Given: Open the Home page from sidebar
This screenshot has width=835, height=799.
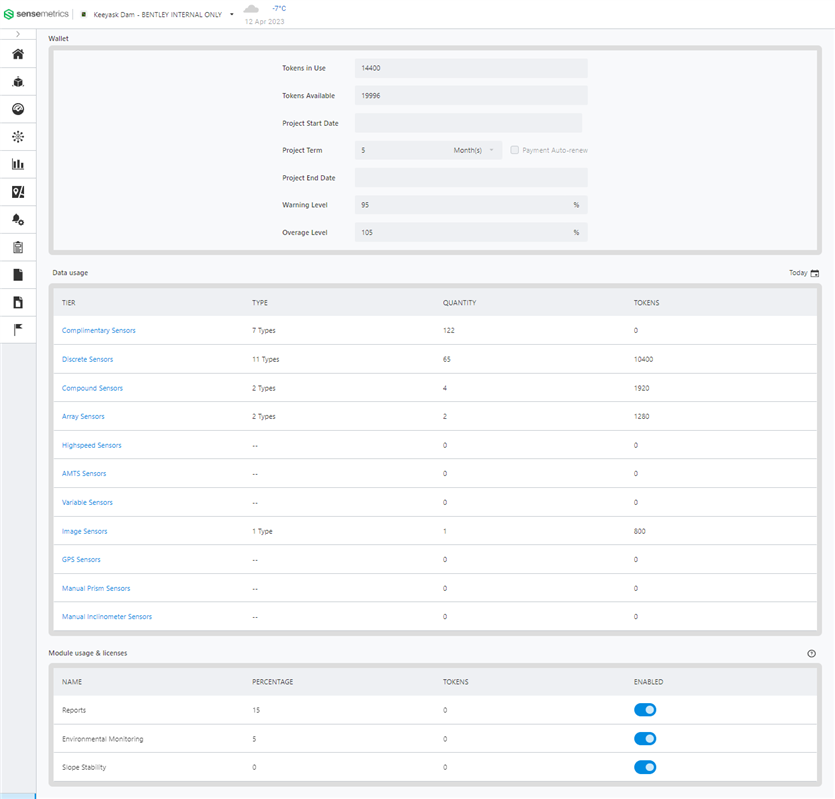Looking at the screenshot, I should pyautogui.click(x=18, y=54).
